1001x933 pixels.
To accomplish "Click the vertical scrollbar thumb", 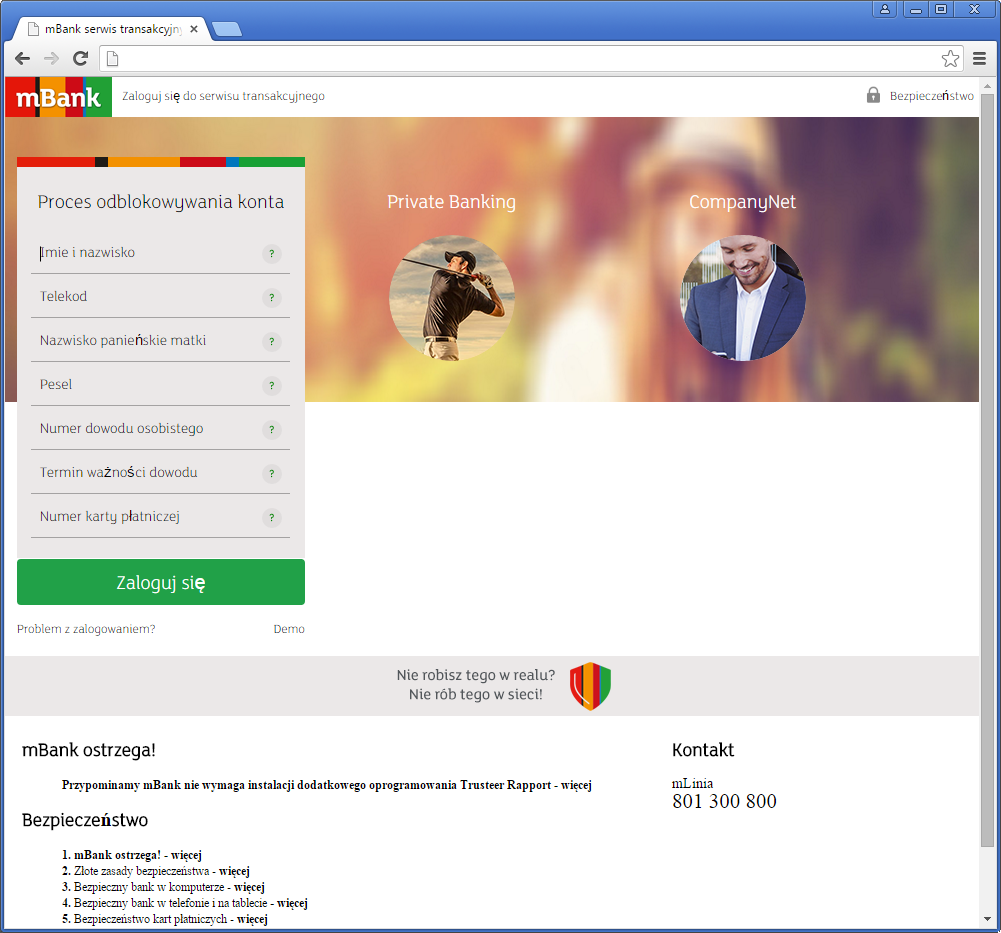I will (x=988, y=470).
